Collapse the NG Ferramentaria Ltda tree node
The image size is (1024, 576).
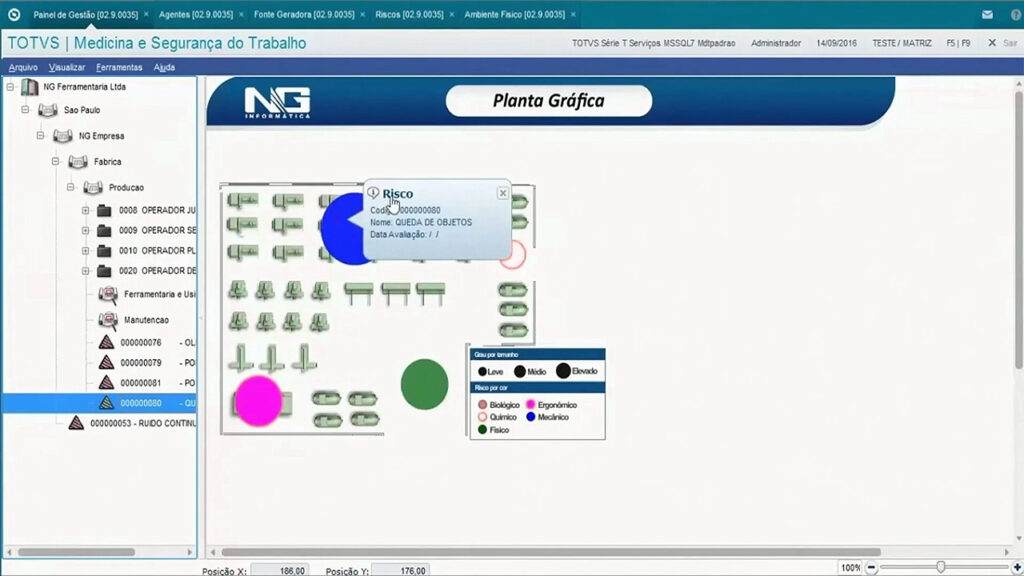click(x=10, y=87)
